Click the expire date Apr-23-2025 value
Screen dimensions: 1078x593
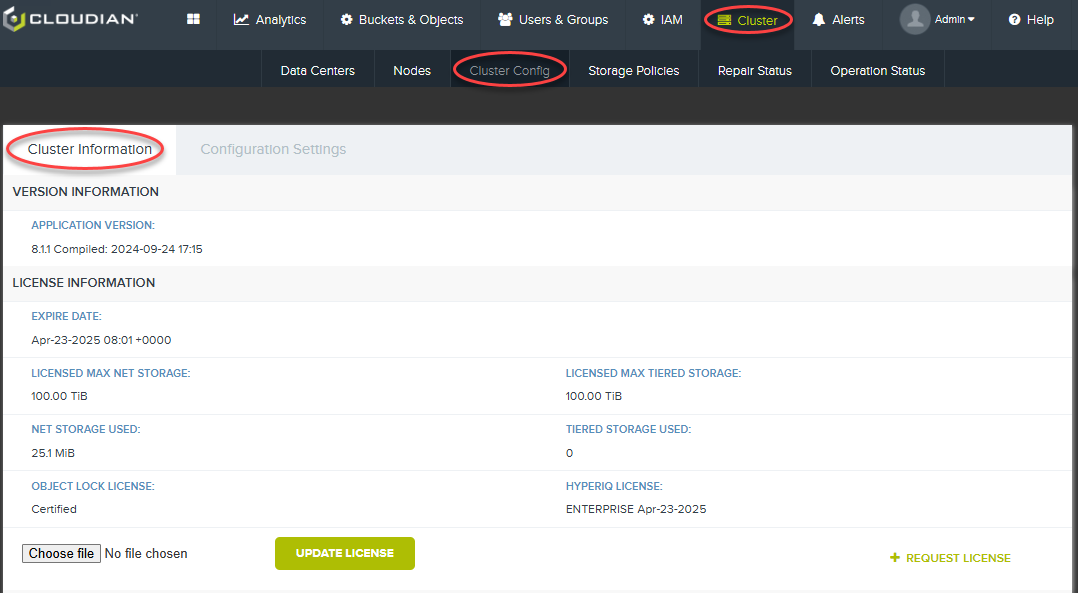(101, 339)
